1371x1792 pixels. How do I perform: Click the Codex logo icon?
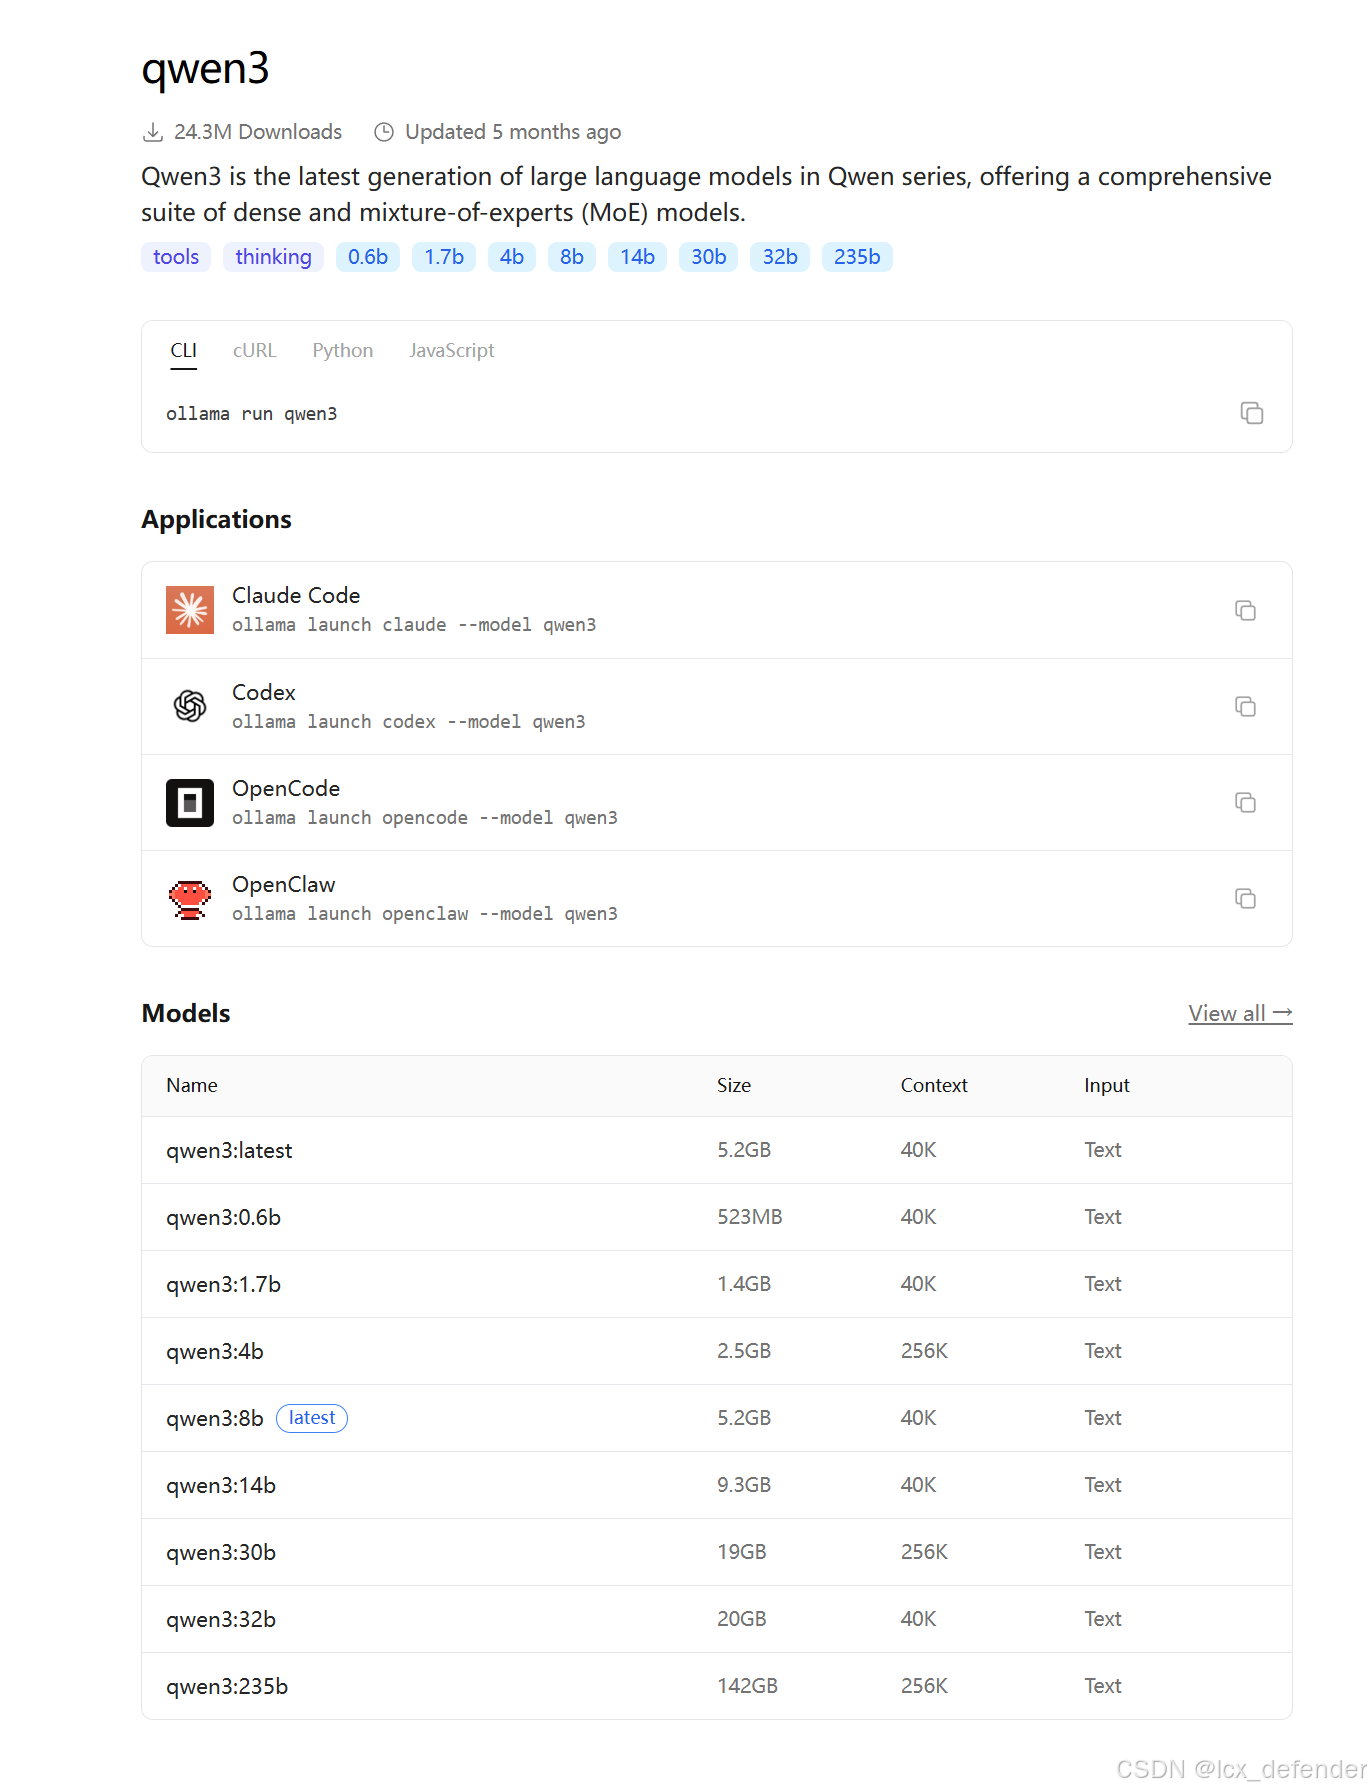[190, 706]
